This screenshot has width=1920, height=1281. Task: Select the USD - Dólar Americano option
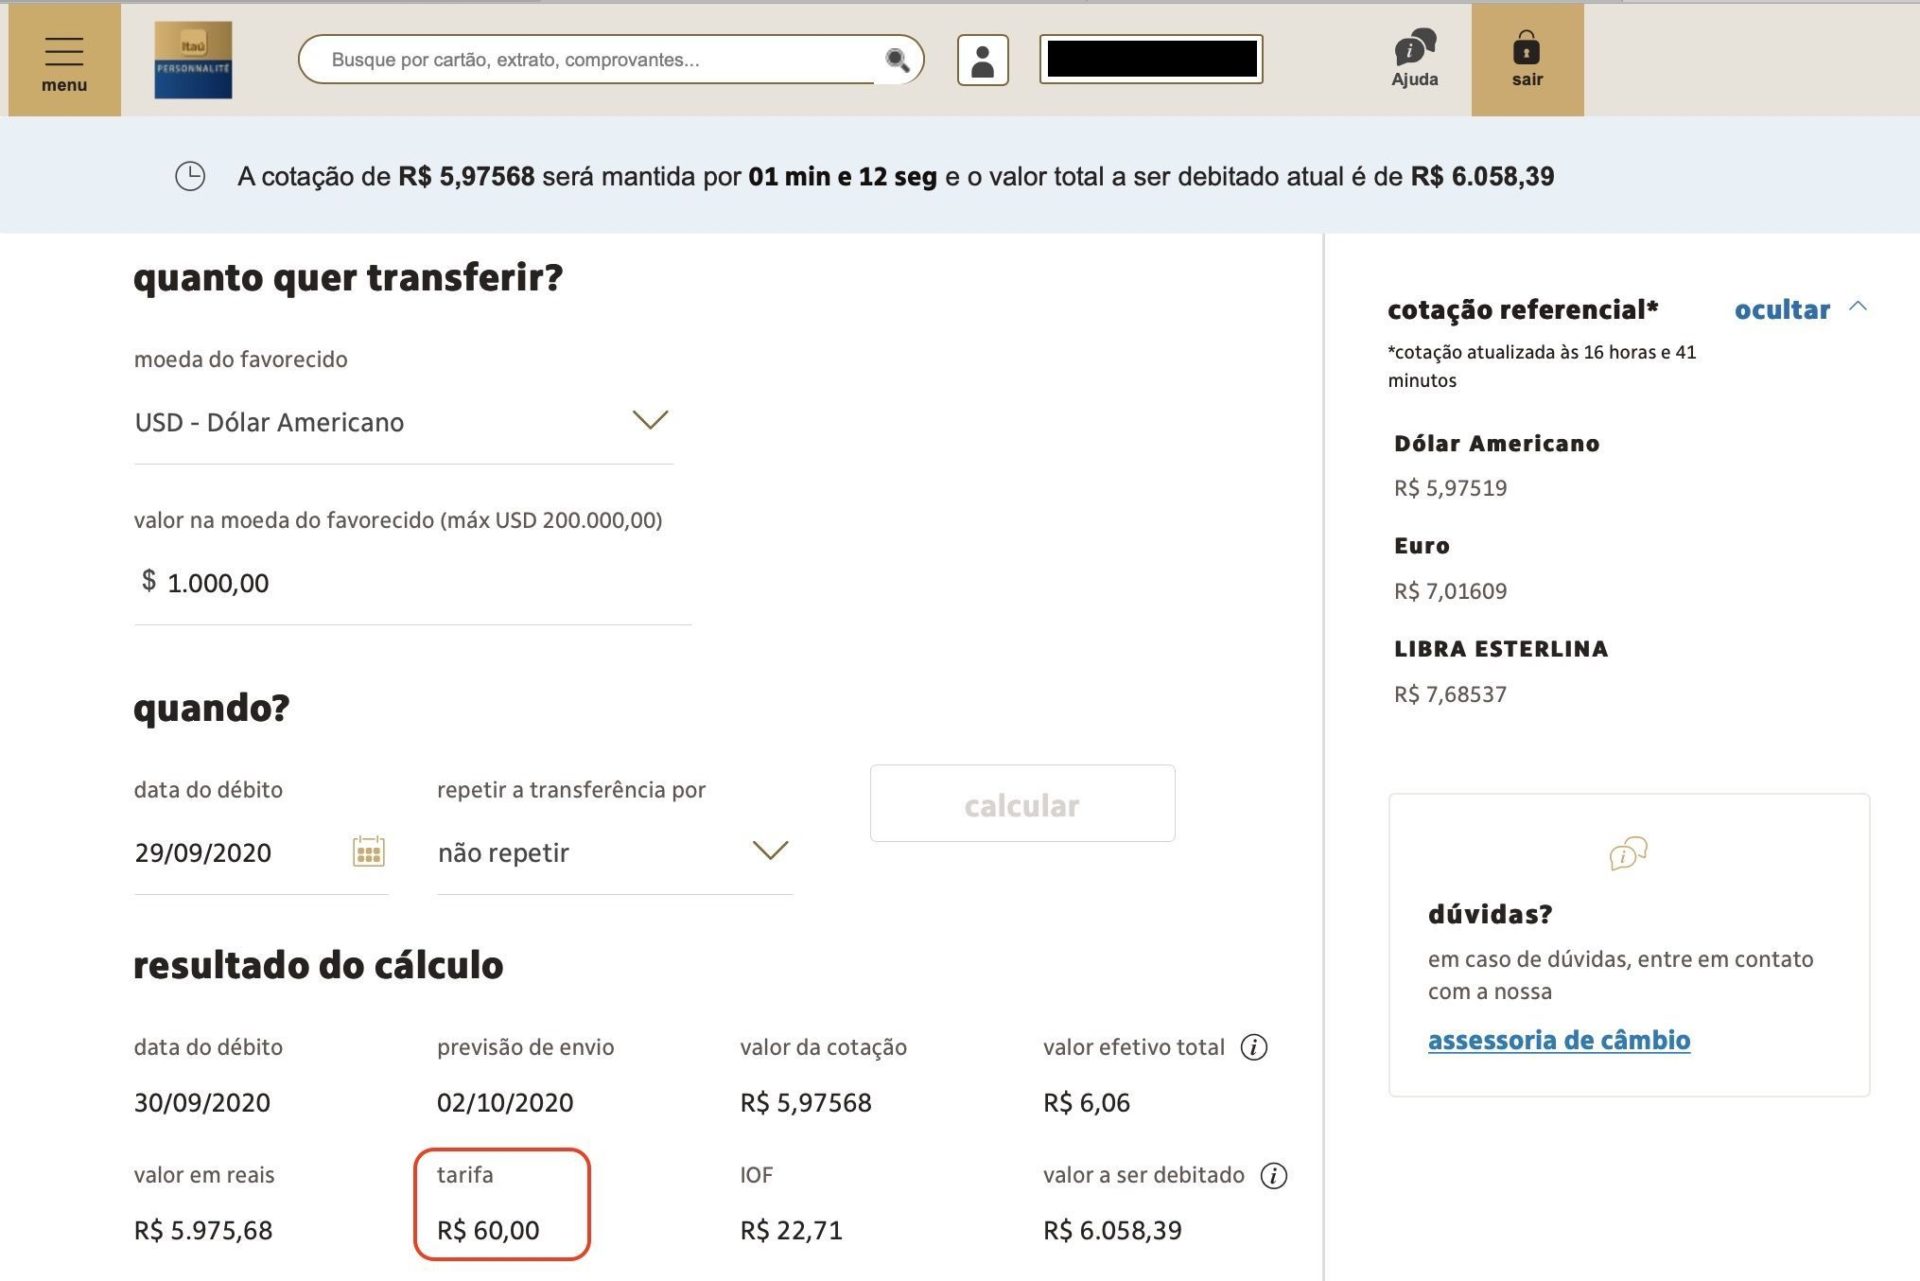point(270,421)
